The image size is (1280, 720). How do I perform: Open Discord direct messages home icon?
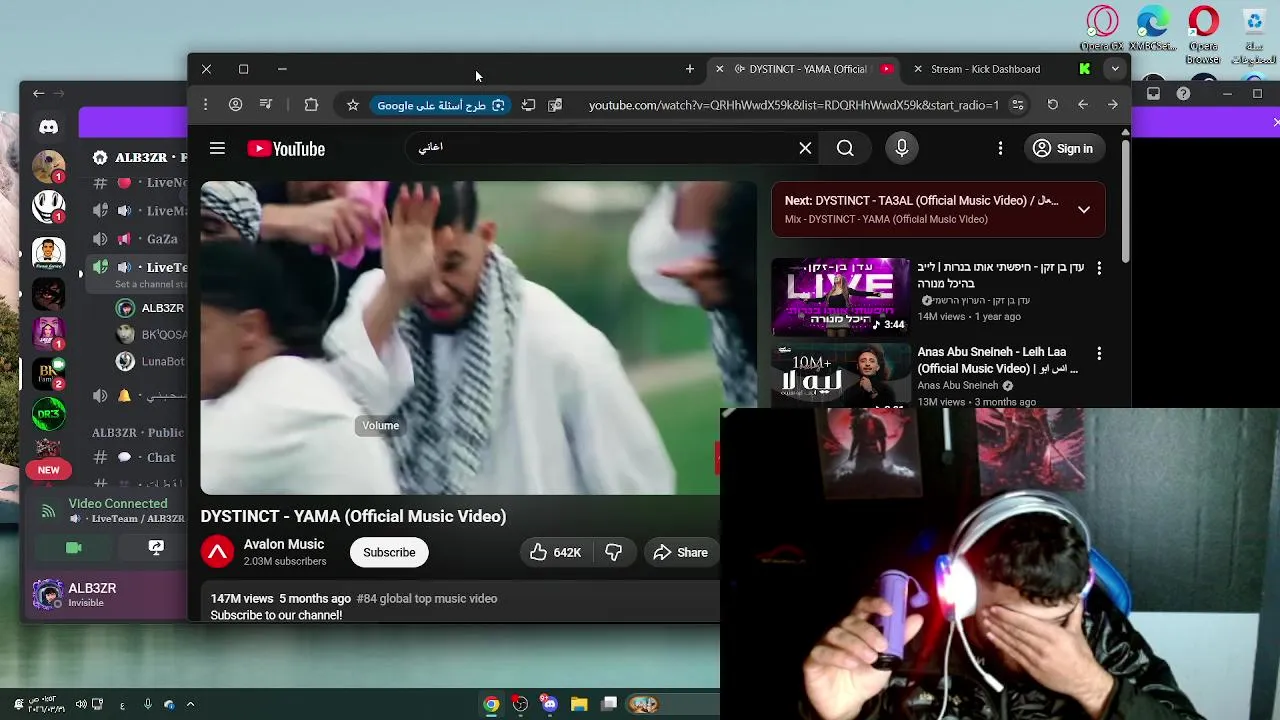48,127
